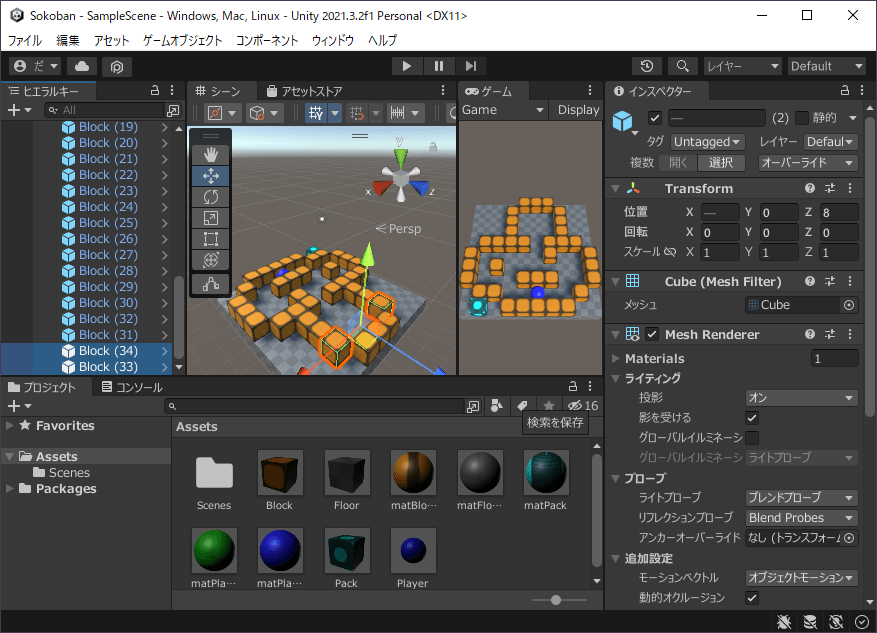Open the Blend Probes reflection dropdown
The image size is (877, 633).
[801, 518]
